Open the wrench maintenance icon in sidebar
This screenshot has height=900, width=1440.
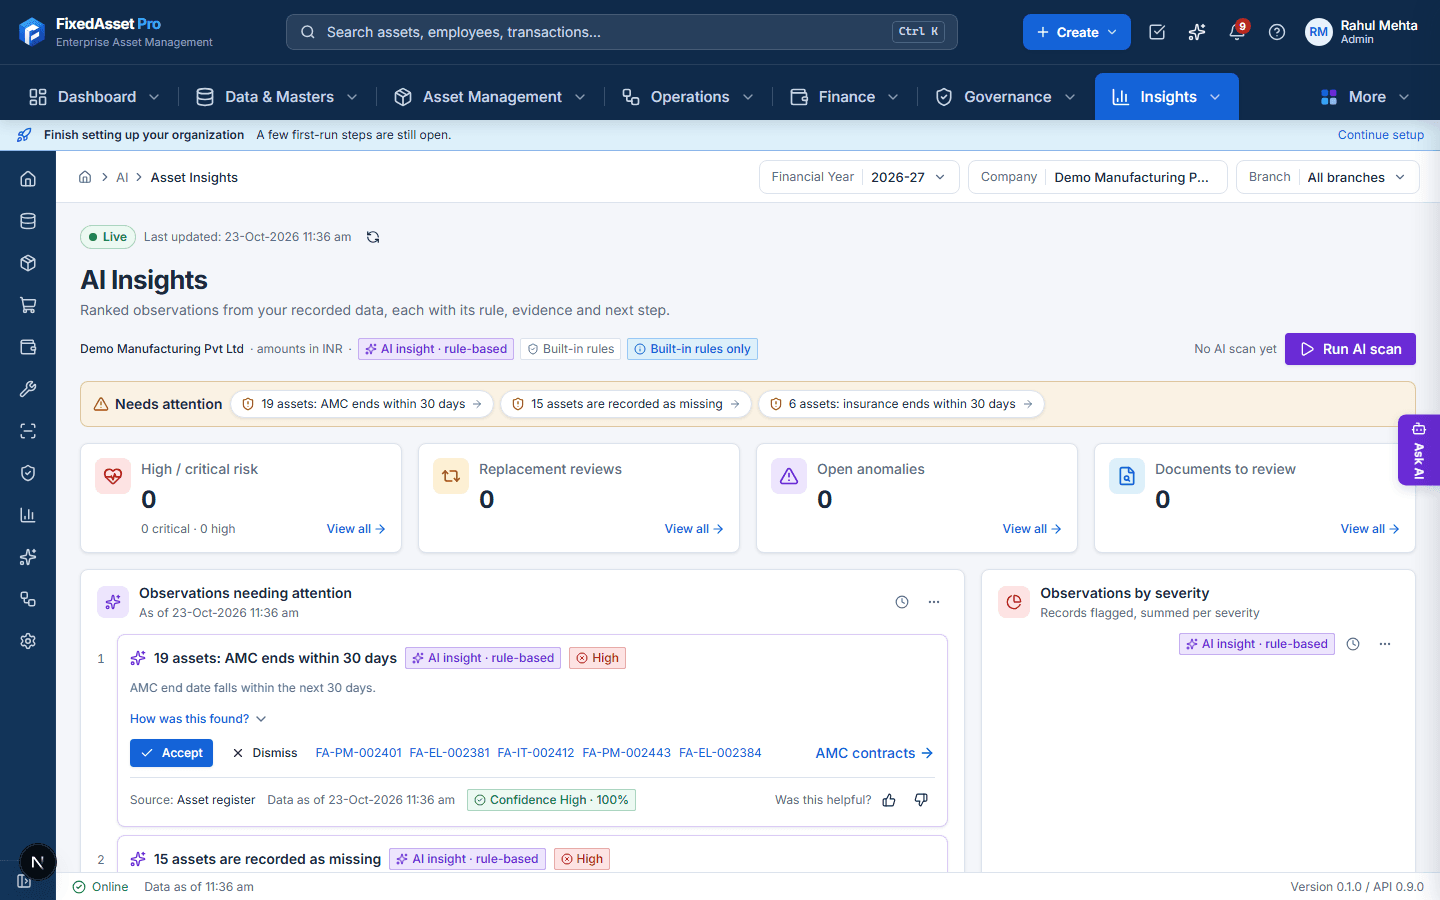click(x=28, y=389)
